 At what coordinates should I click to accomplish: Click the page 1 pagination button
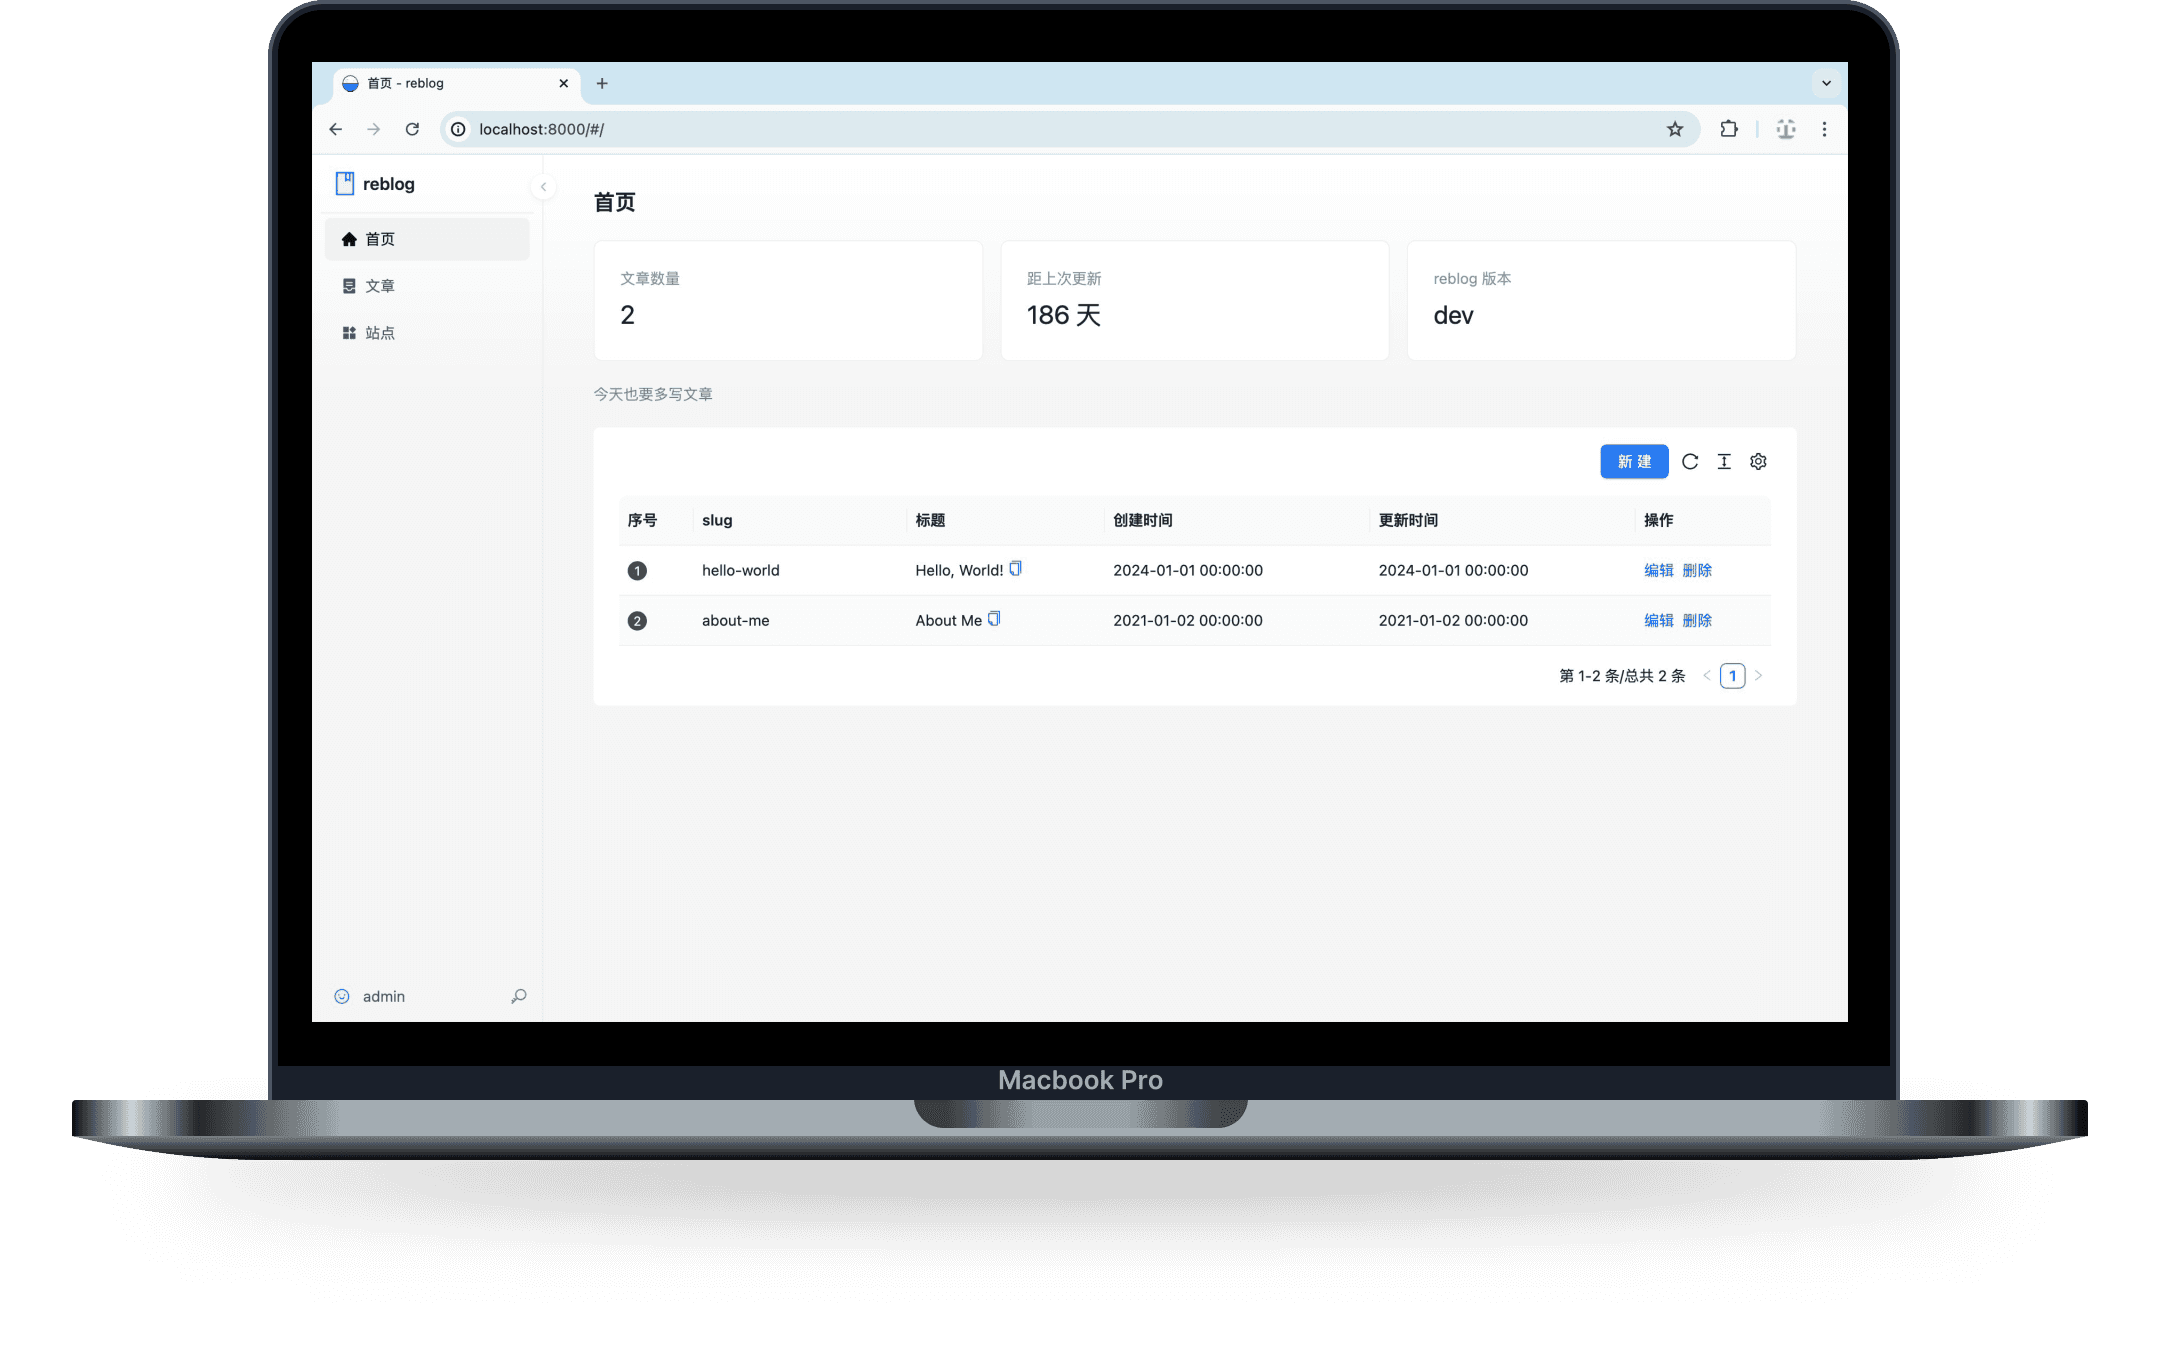tap(1733, 676)
